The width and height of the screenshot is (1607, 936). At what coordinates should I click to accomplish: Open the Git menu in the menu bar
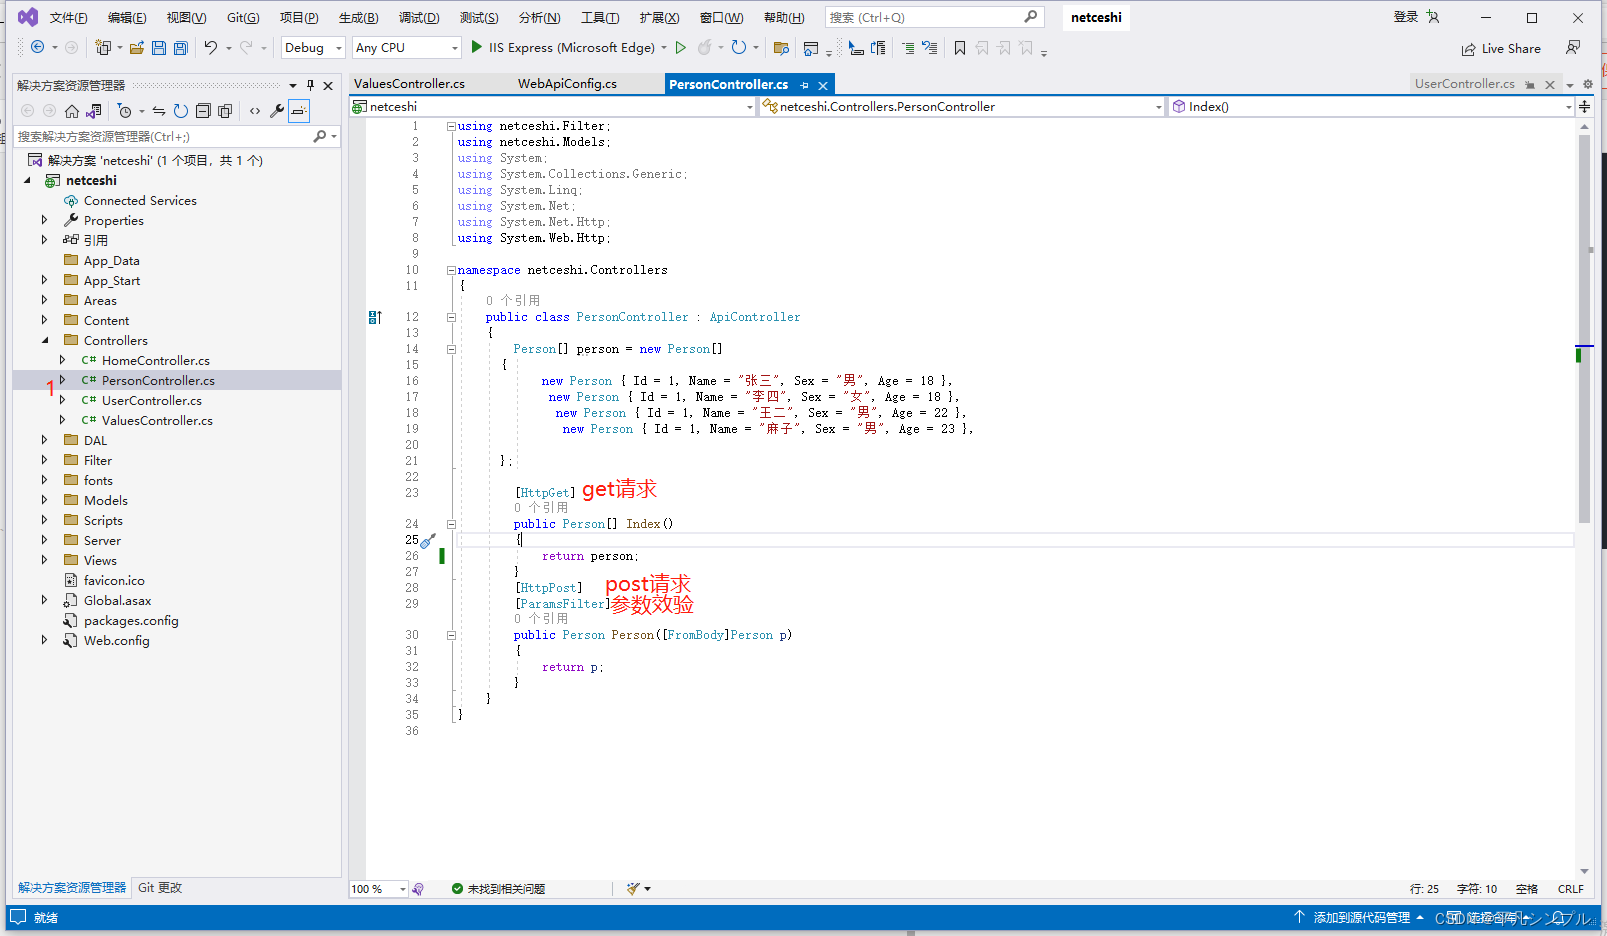point(242,16)
